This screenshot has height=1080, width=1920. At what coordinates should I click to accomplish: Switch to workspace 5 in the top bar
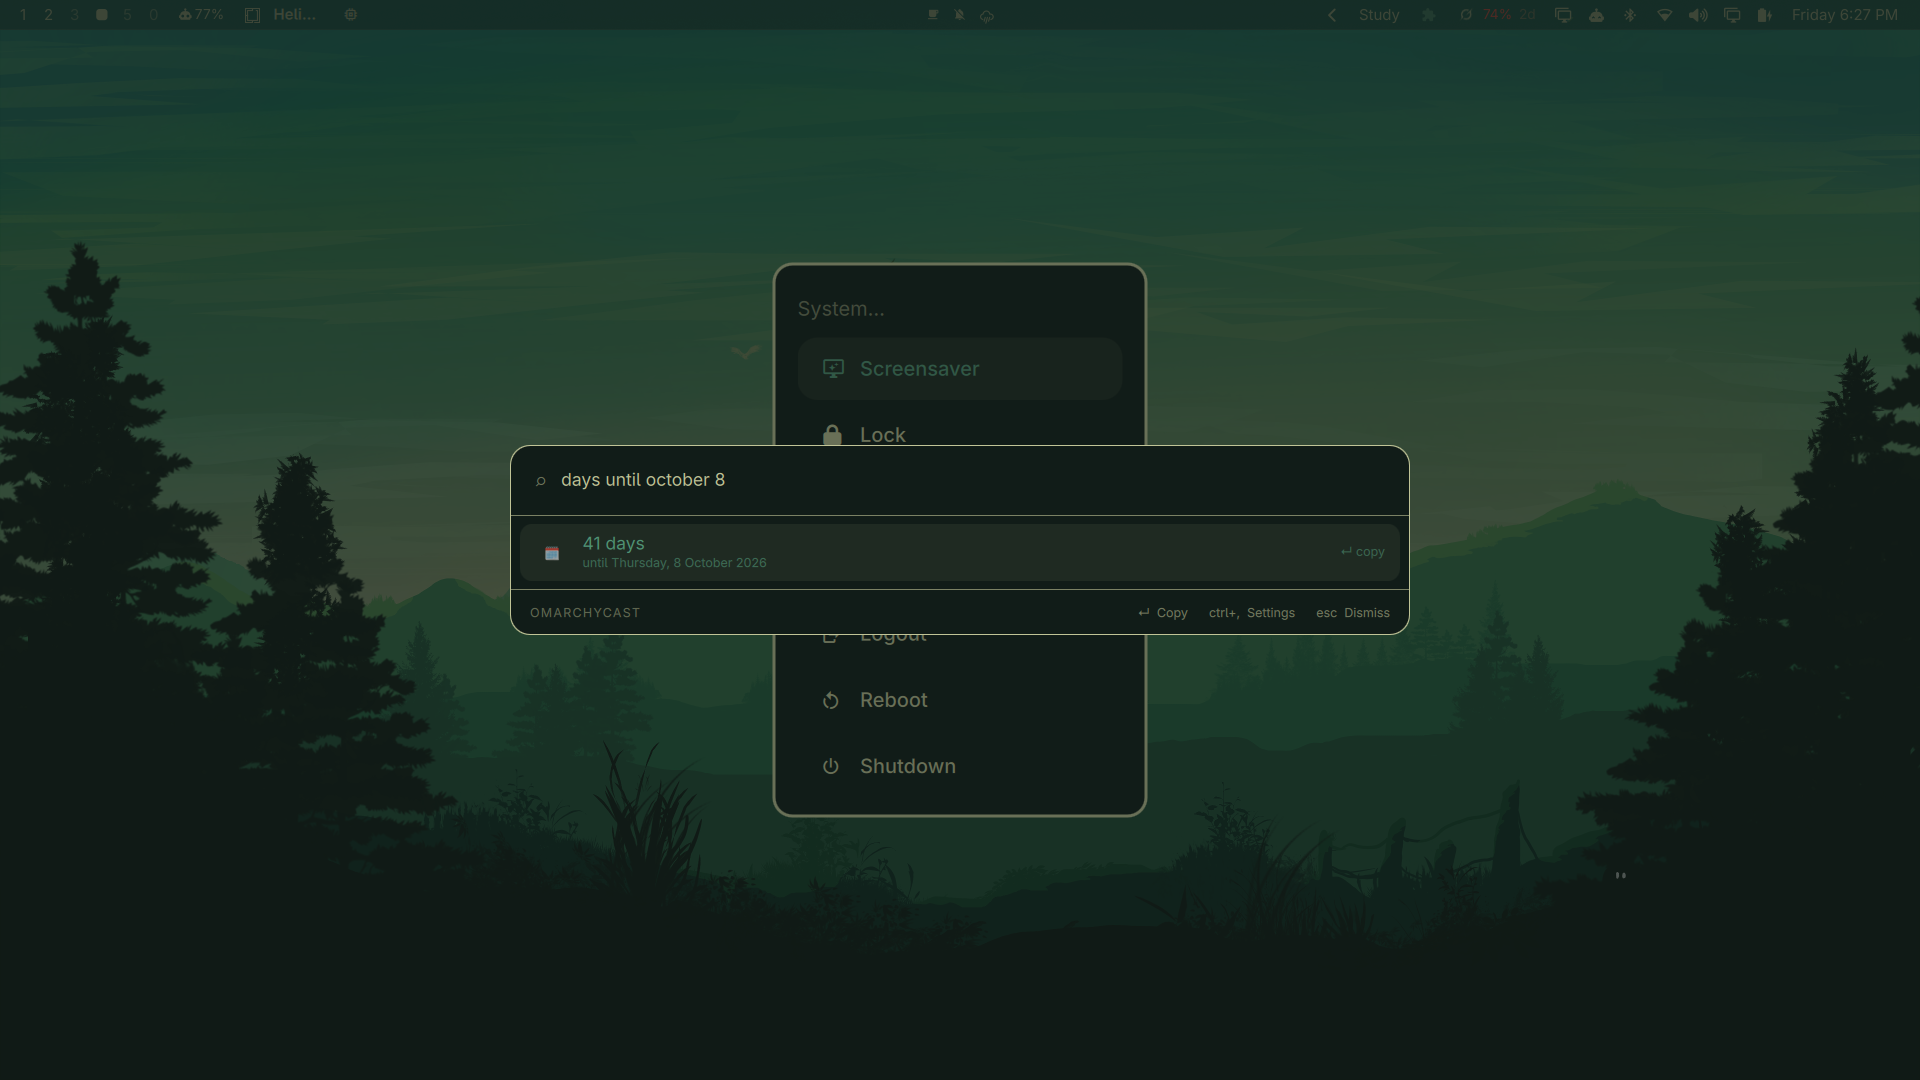click(127, 15)
